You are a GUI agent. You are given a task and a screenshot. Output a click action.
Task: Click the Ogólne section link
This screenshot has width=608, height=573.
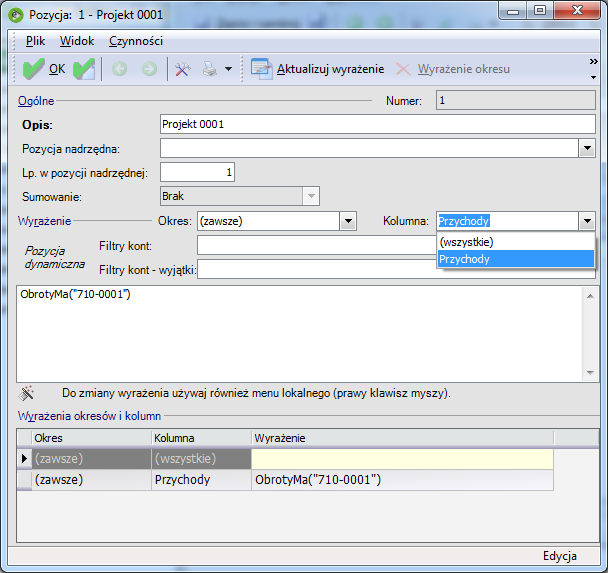36,101
